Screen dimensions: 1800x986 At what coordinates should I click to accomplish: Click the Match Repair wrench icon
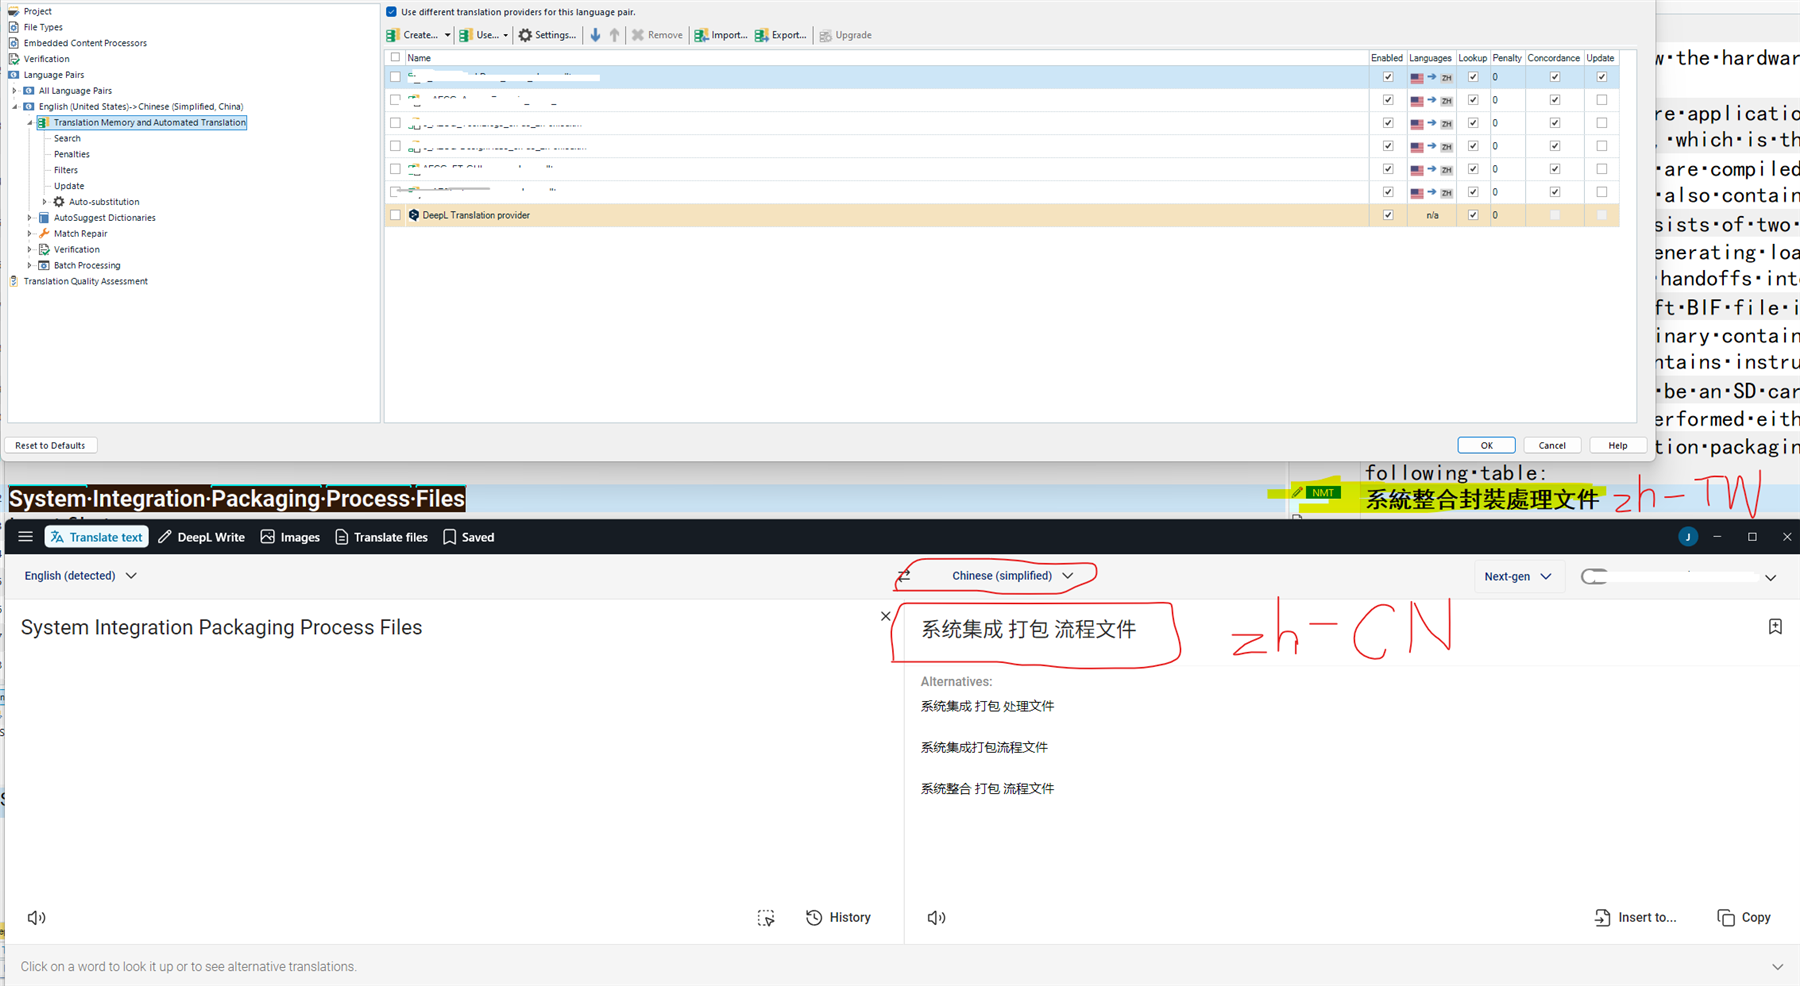[44, 234]
